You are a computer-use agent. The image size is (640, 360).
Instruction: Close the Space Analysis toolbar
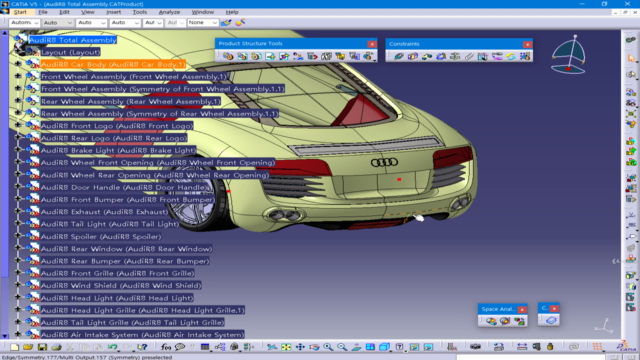tap(522, 310)
